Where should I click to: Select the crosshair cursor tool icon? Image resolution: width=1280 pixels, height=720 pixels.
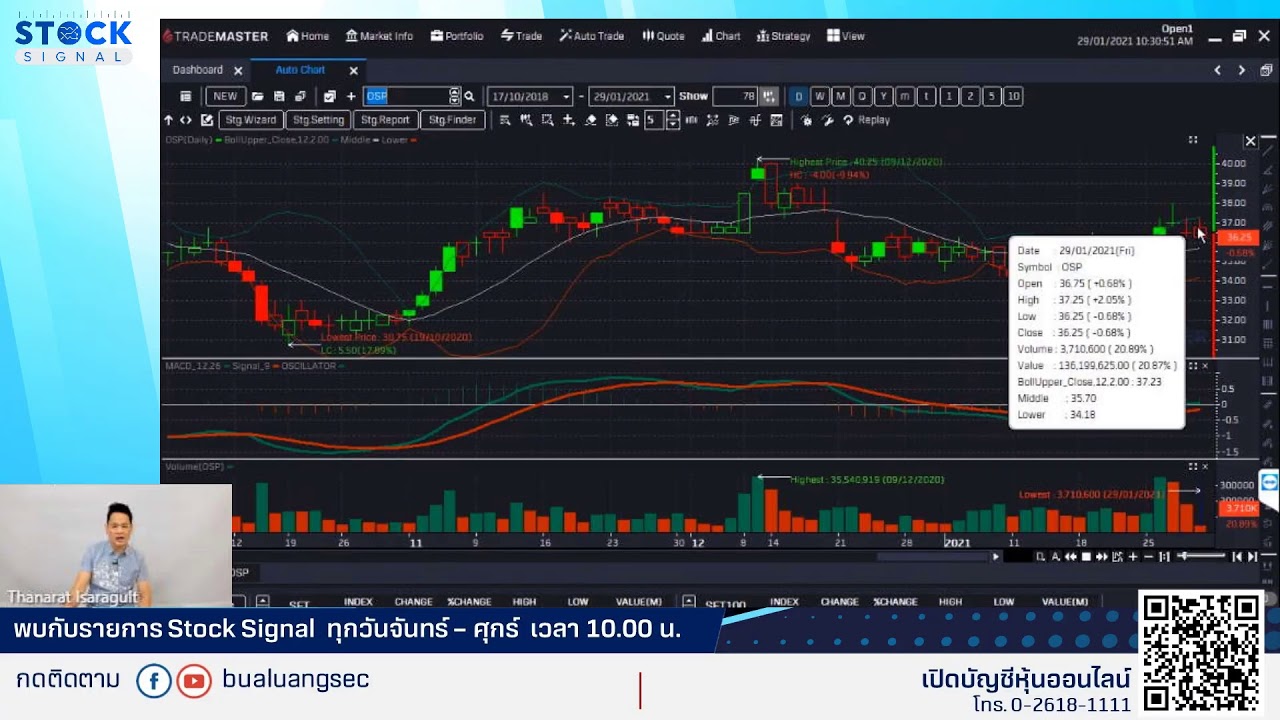(568, 120)
